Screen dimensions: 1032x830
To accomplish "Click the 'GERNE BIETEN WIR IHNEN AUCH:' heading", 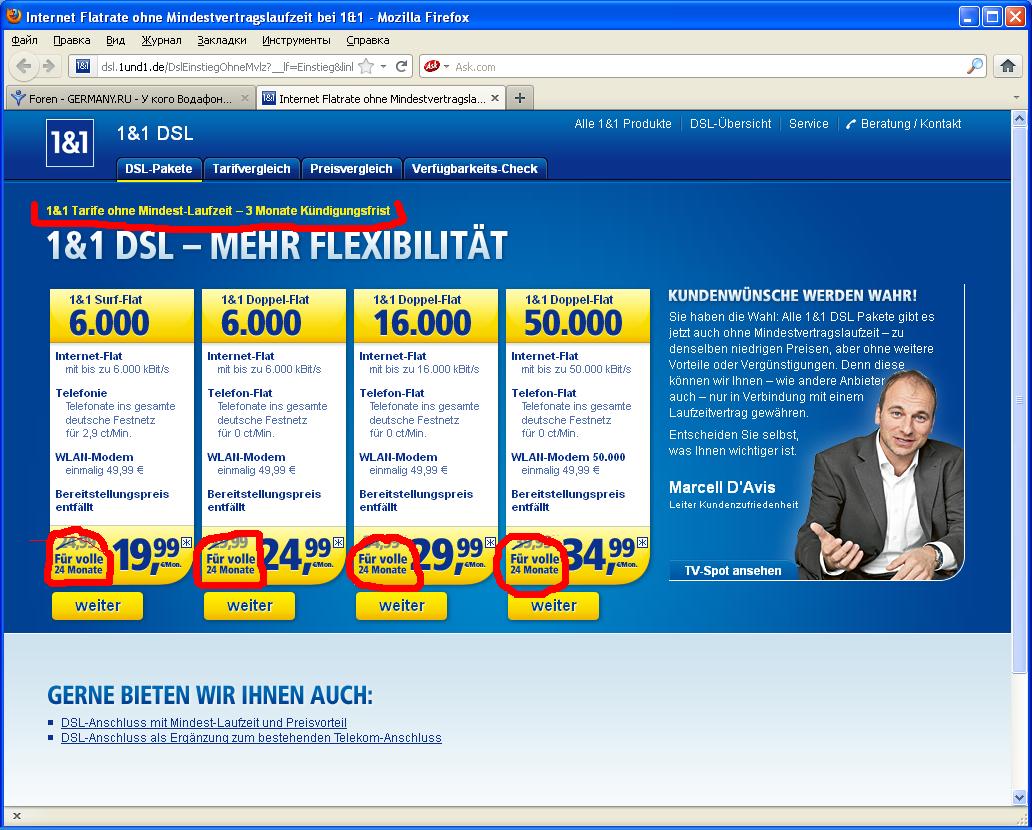I will pos(210,694).
